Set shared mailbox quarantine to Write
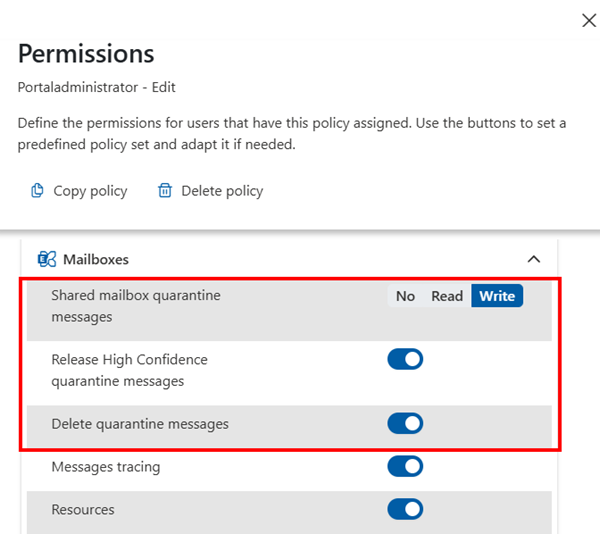This screenshot has height=534, width=600. (497, 296)
